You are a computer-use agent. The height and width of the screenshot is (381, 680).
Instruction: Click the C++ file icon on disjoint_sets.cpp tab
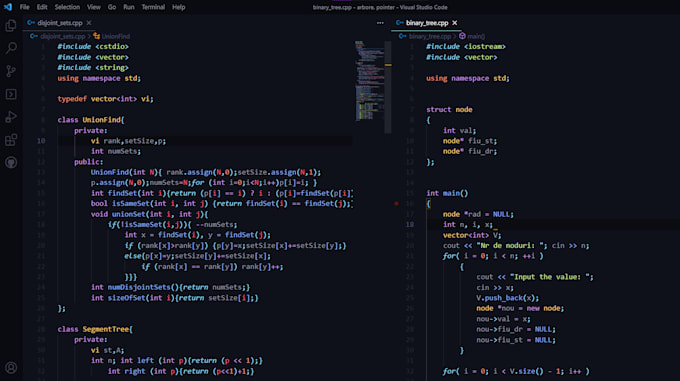click(x=31, y=23)
